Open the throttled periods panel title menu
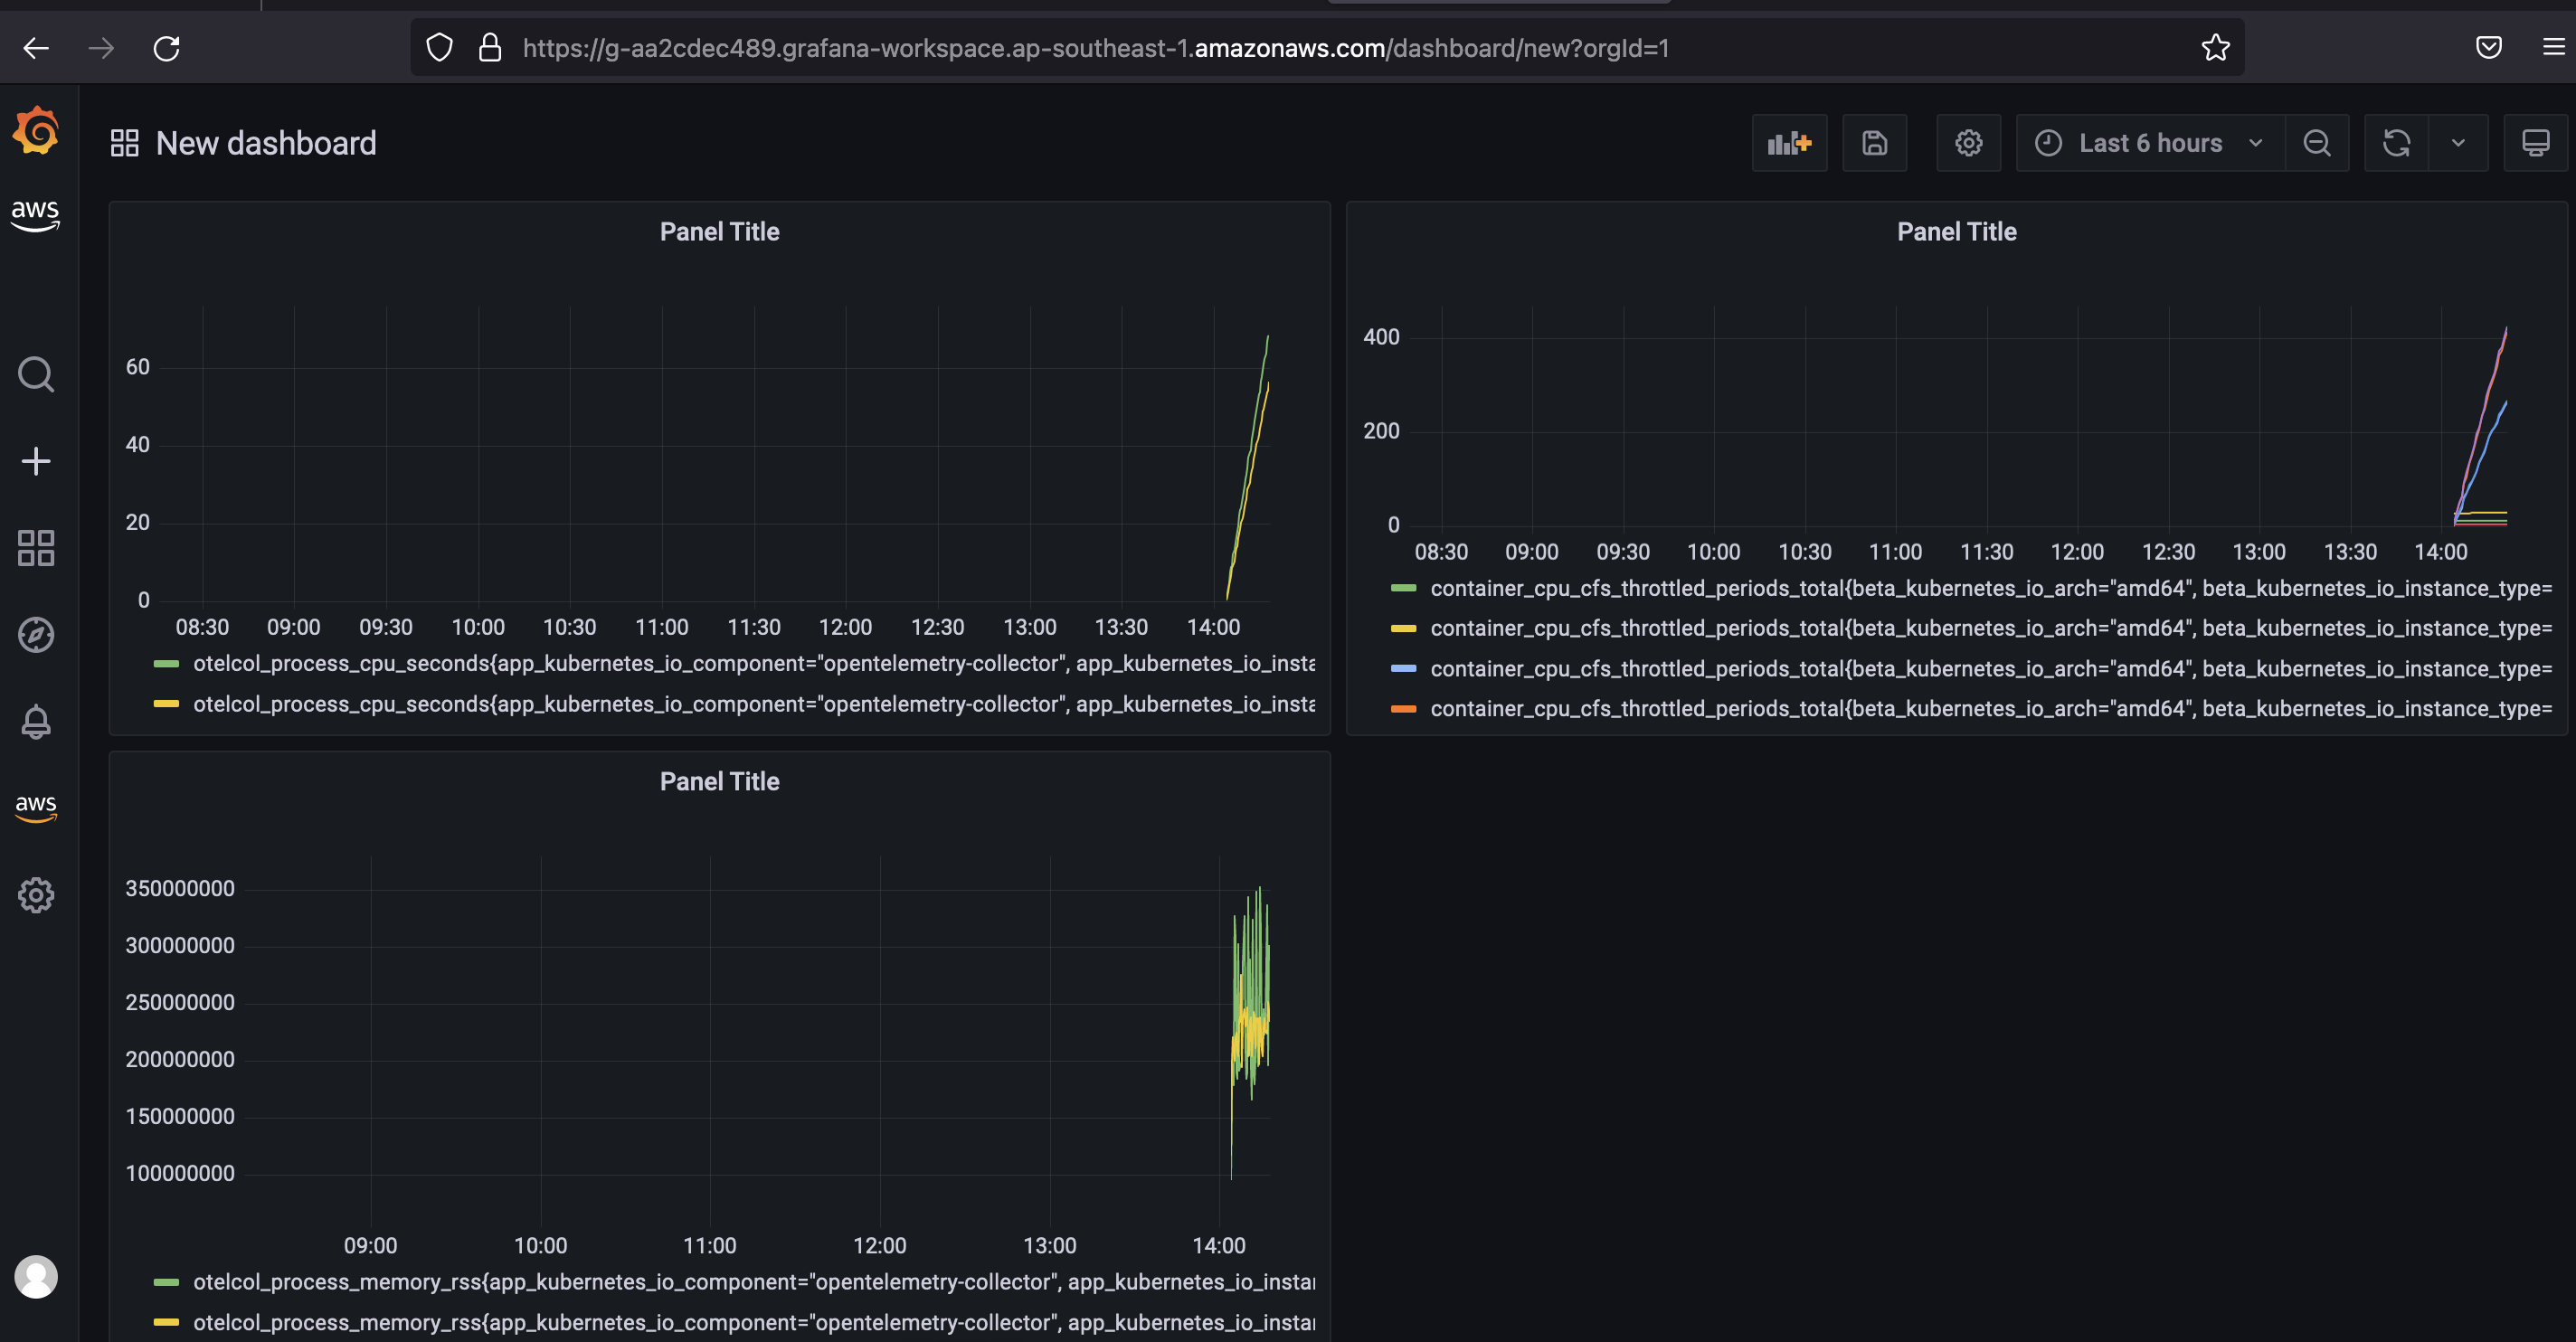 point(1957,232)
